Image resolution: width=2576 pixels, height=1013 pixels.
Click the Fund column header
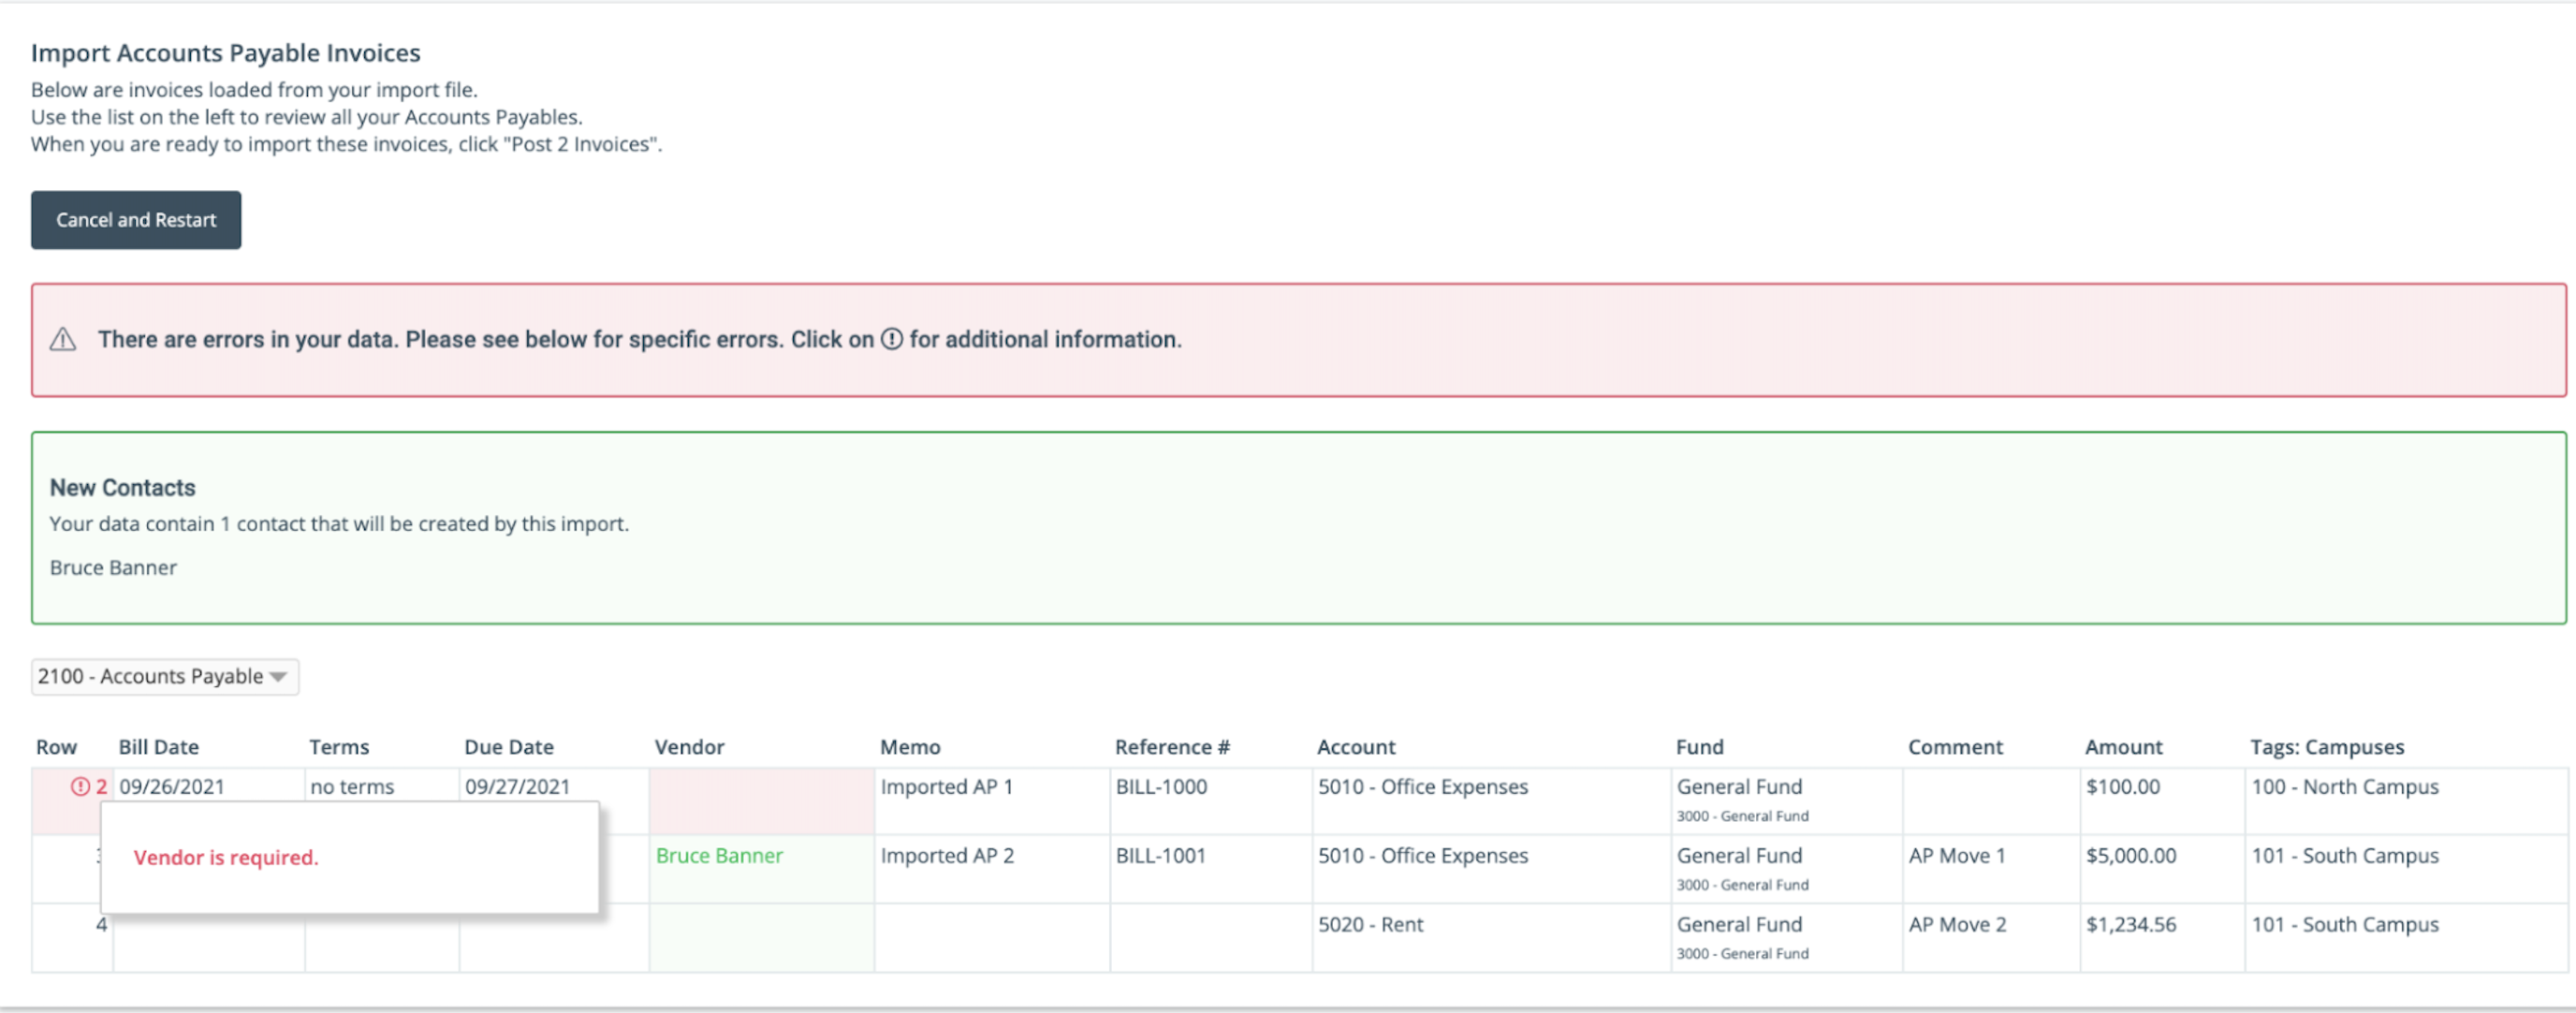(x=1700, y=747)
